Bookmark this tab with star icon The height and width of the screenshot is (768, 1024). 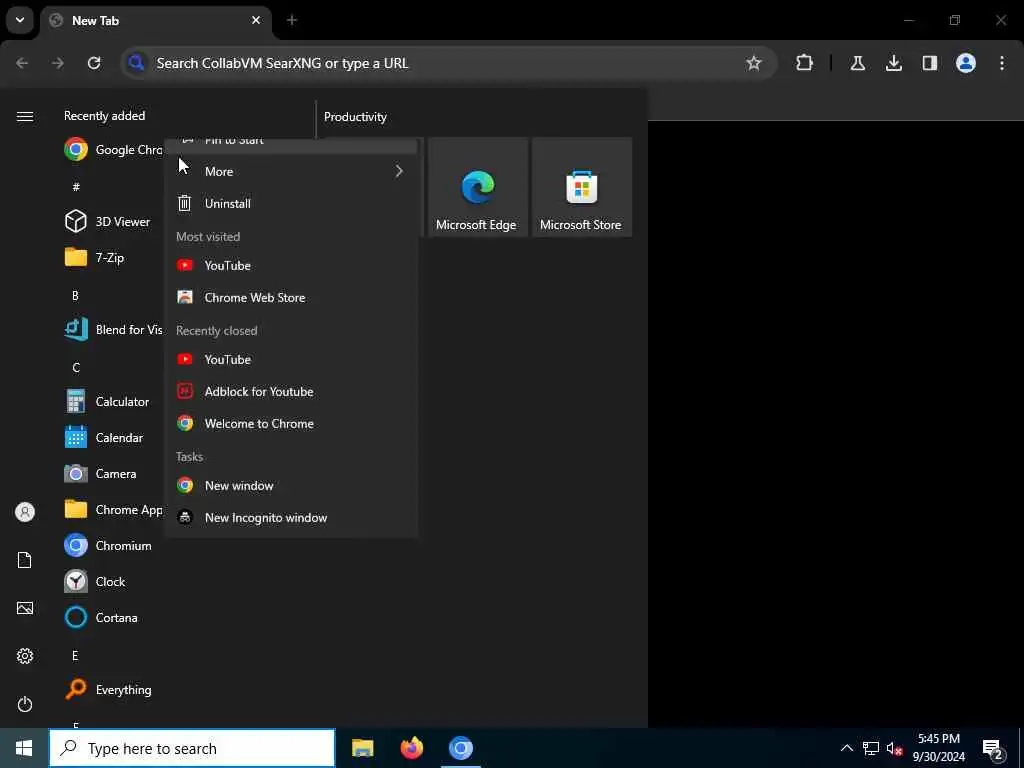coord(754,63)
